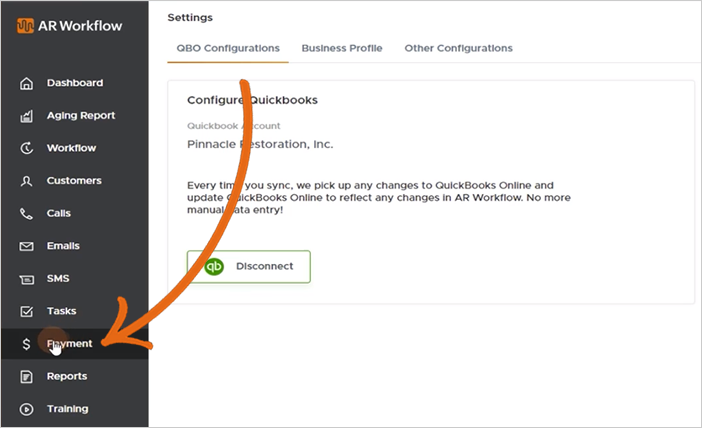
Task: Open the Payment menu item
Action: [70, 344]
